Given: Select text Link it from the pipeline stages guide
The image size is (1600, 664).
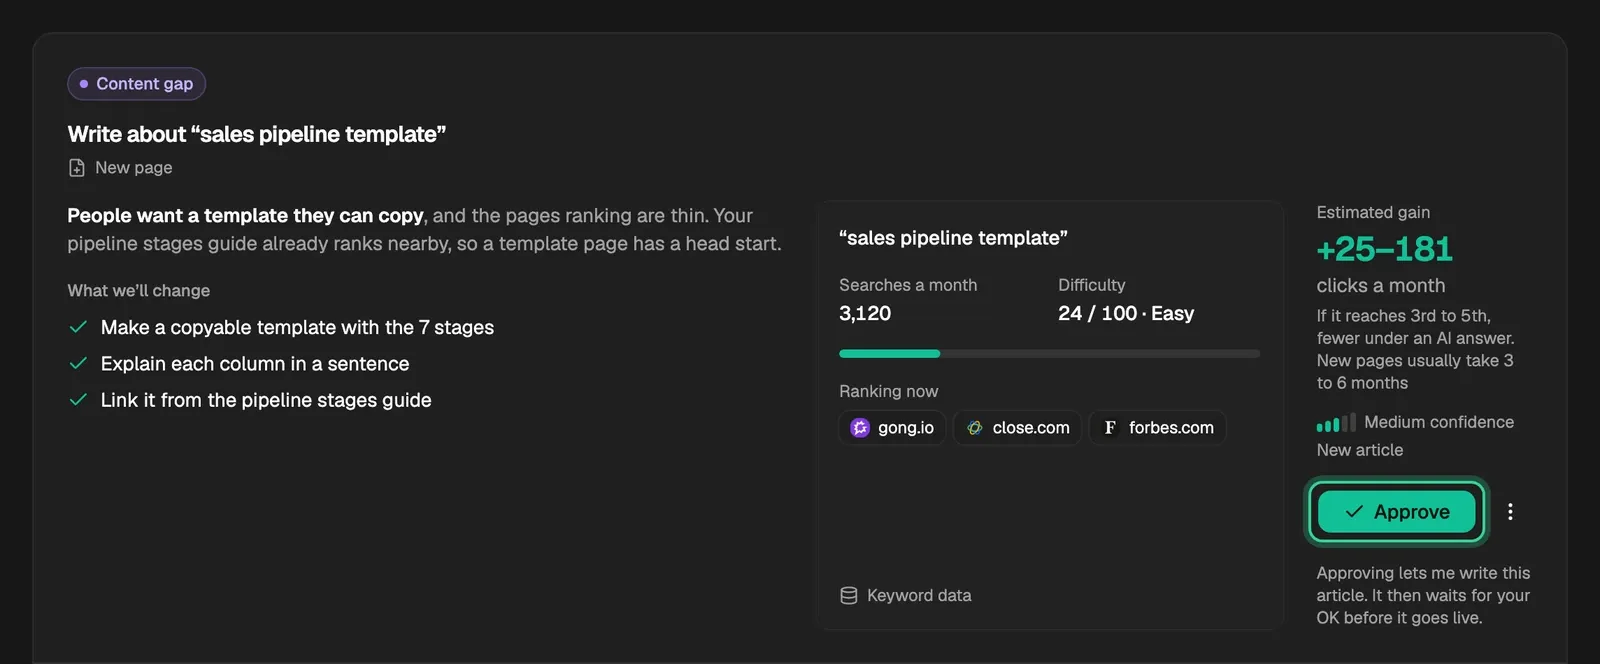Looking at the screenshot, I should [266, 400].
